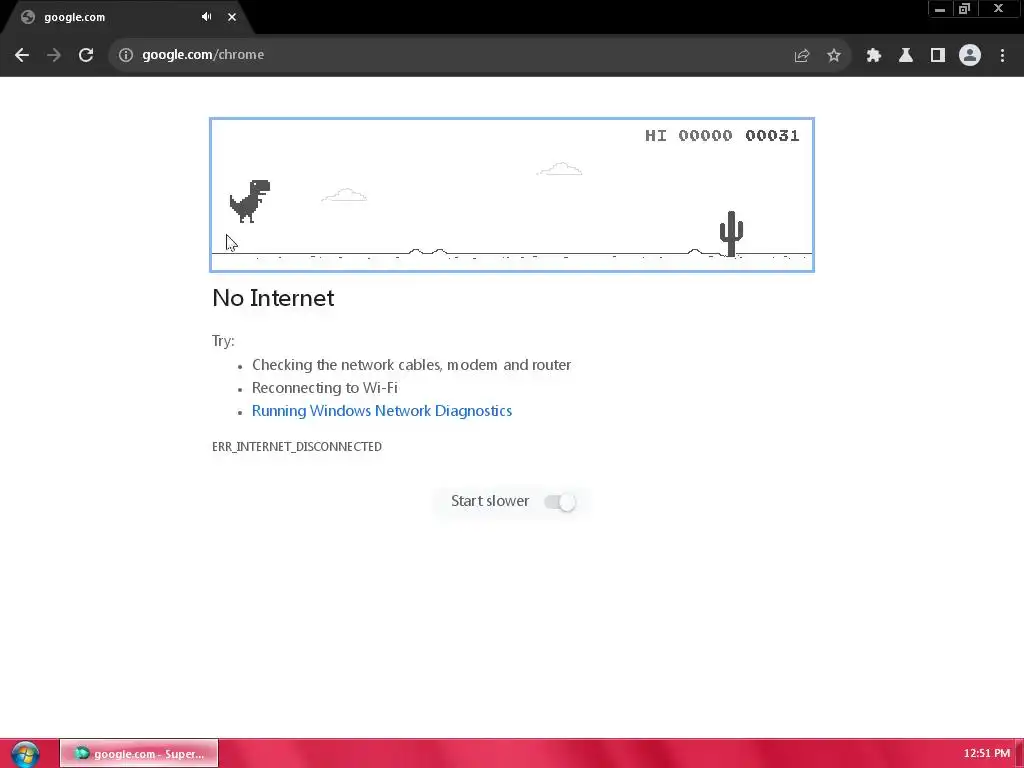Select google.com taskbar window button
Screen dimensions: 1024x768
click(x=139, y=754)
